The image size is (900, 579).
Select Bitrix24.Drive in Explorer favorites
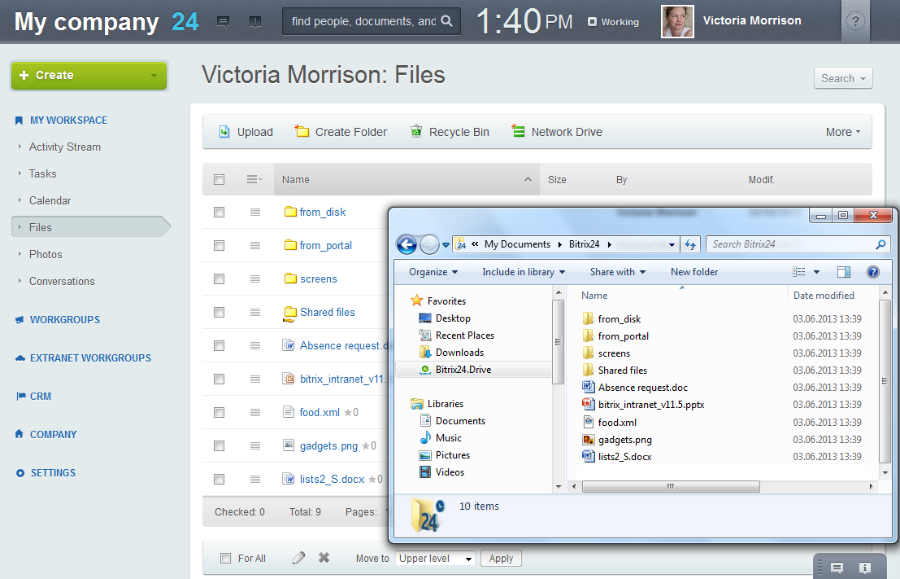click(x=463, y=370)
